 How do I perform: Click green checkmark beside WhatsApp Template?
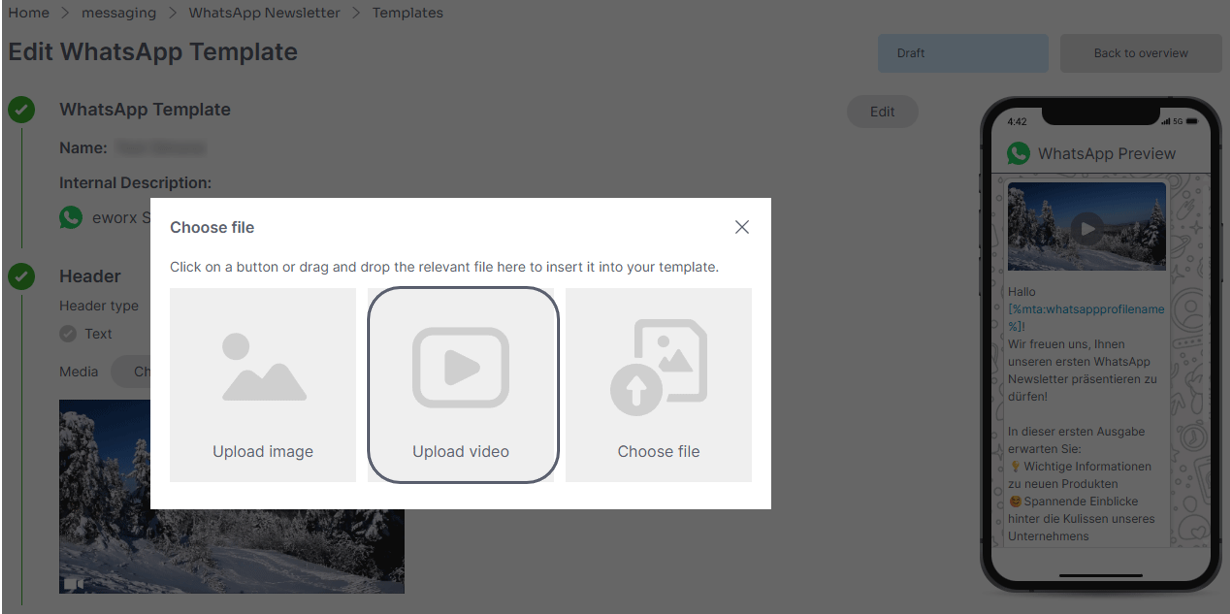(21, 109)
